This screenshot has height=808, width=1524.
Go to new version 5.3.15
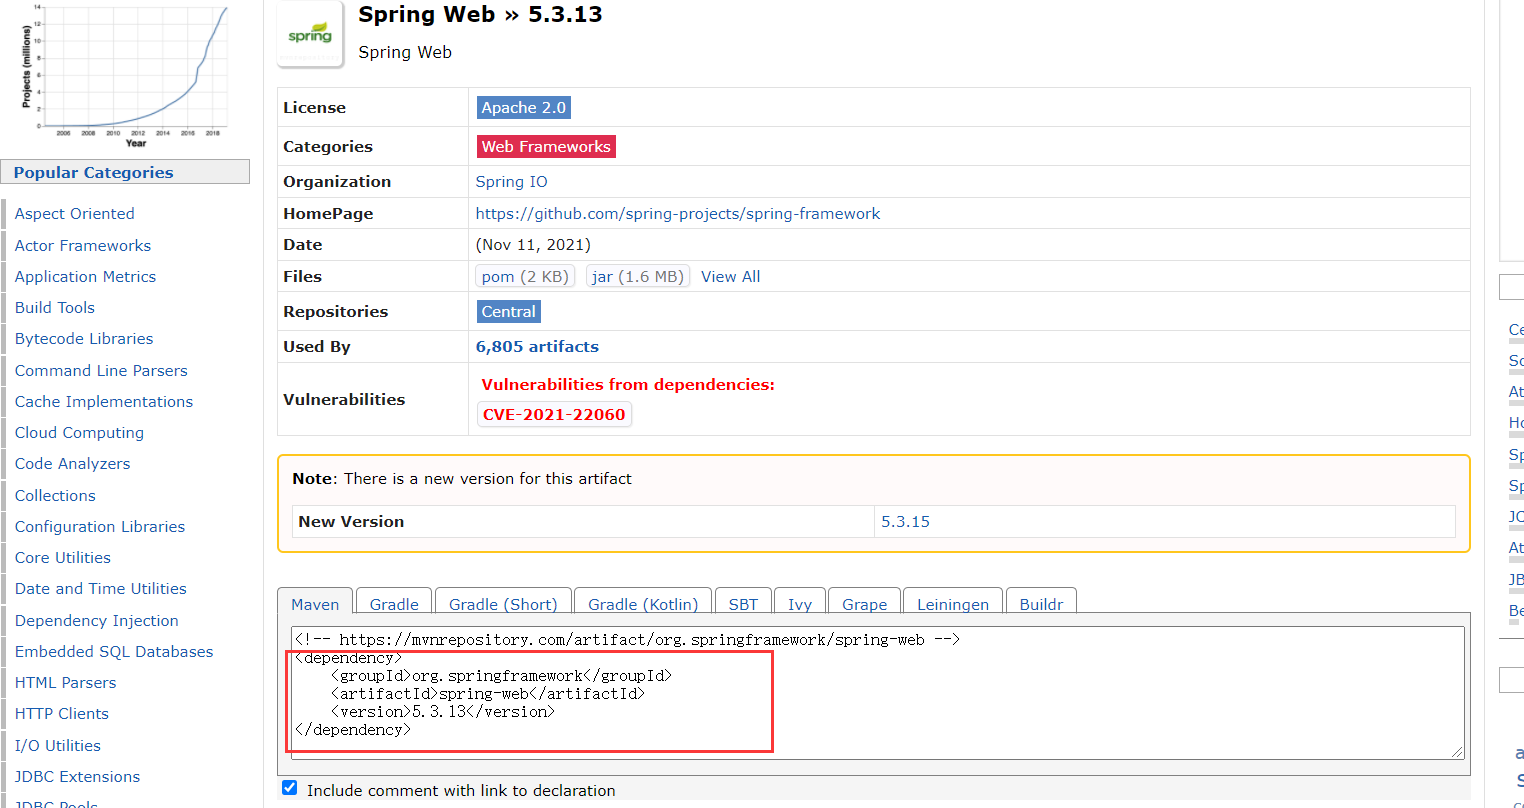click(905, 522)
